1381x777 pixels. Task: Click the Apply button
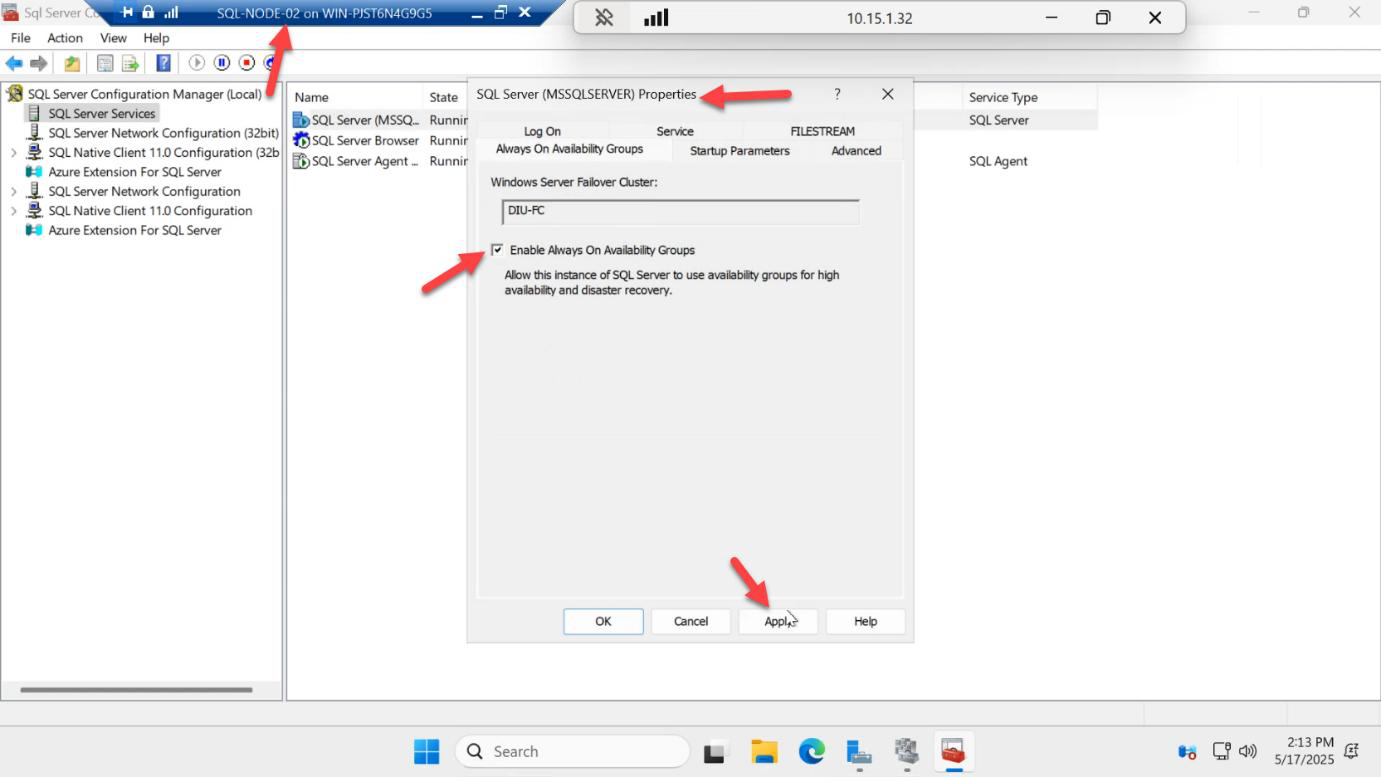(778, 621)
